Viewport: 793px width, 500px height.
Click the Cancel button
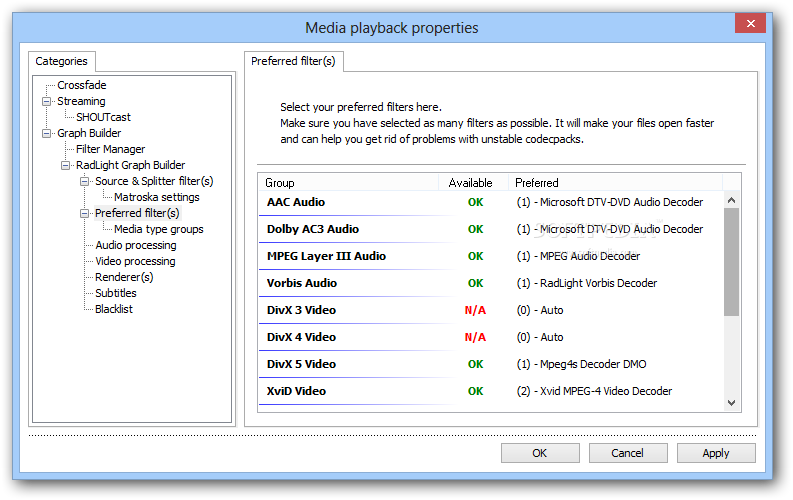pos(628,453)
